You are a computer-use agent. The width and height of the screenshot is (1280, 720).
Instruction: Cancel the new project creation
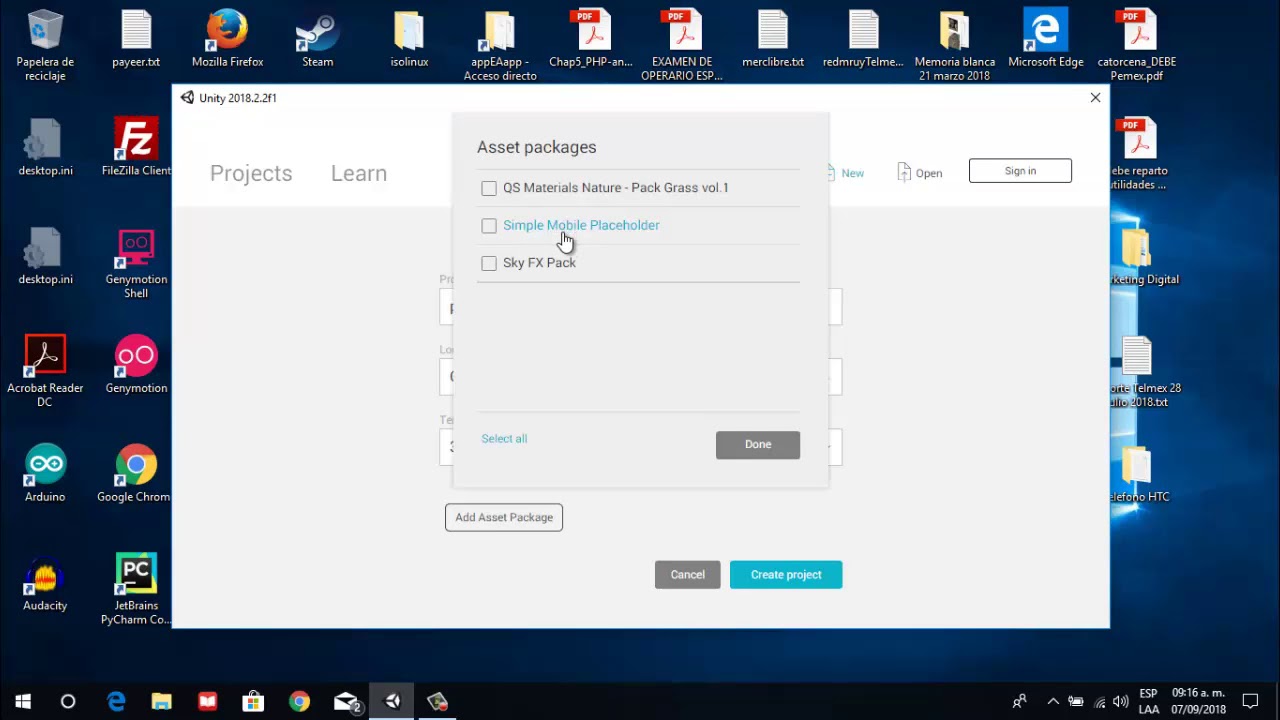coord(687,575)
